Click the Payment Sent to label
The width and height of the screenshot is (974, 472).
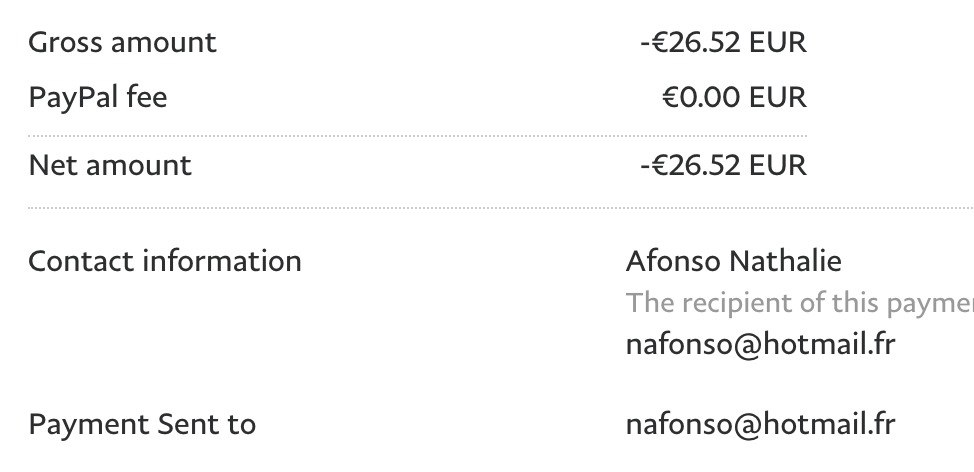142,424
